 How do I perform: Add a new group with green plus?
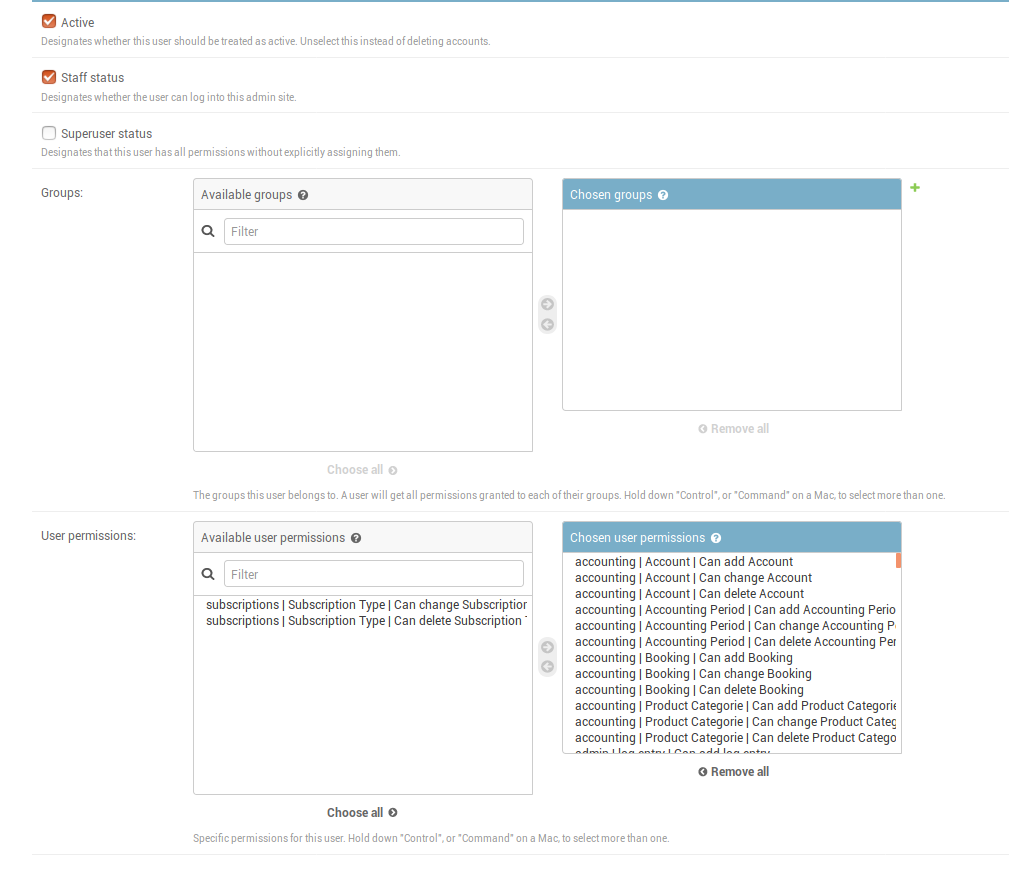pos(915,188)
